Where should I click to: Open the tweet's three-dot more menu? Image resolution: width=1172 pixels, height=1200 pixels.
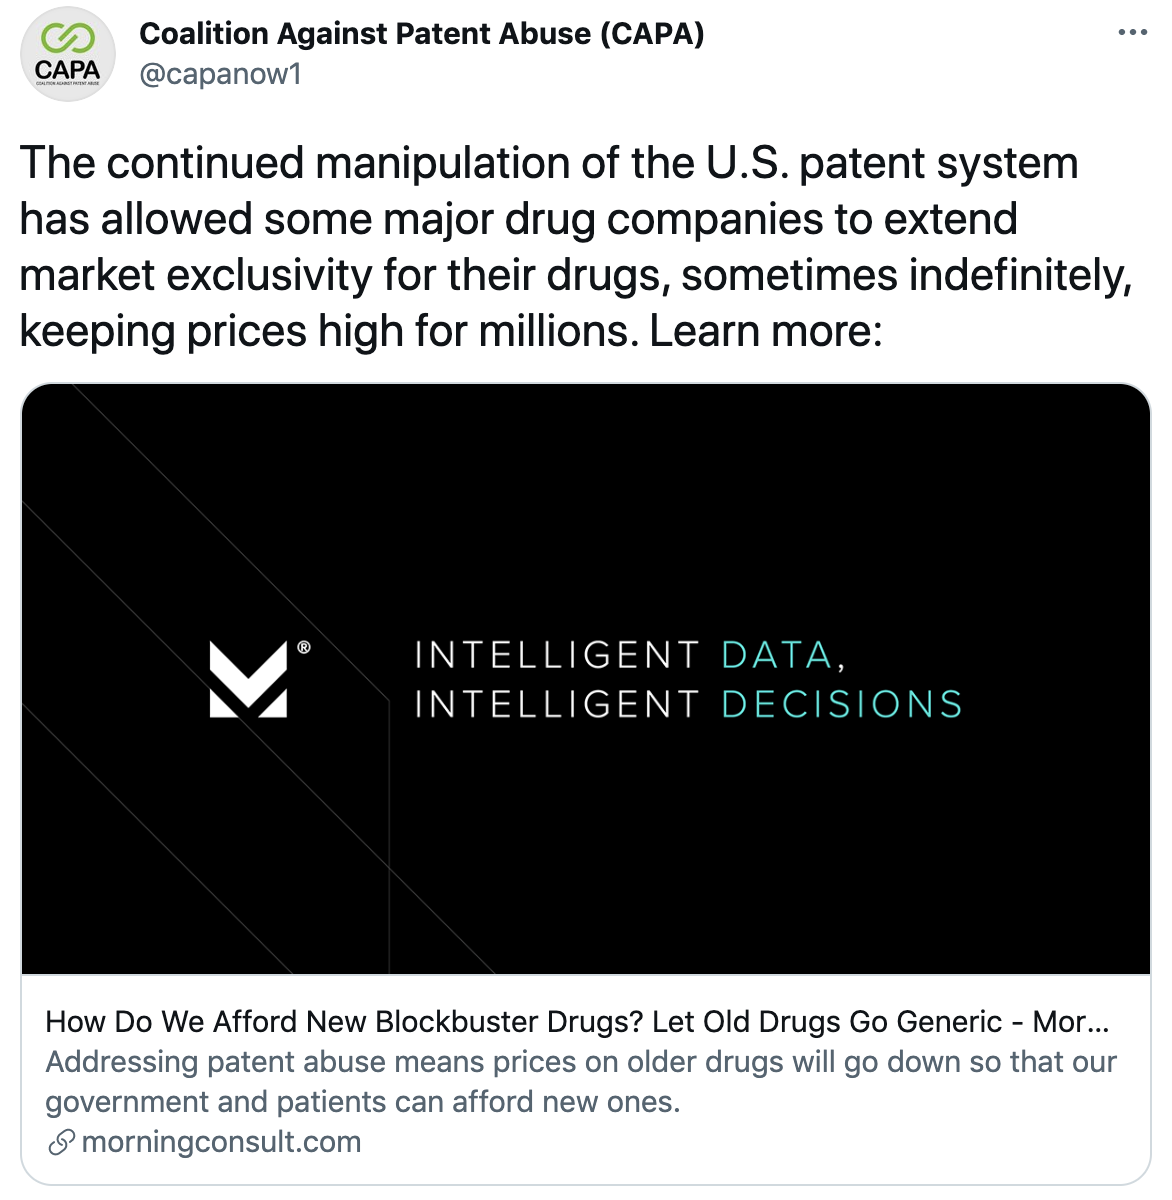click(1132, 33)
